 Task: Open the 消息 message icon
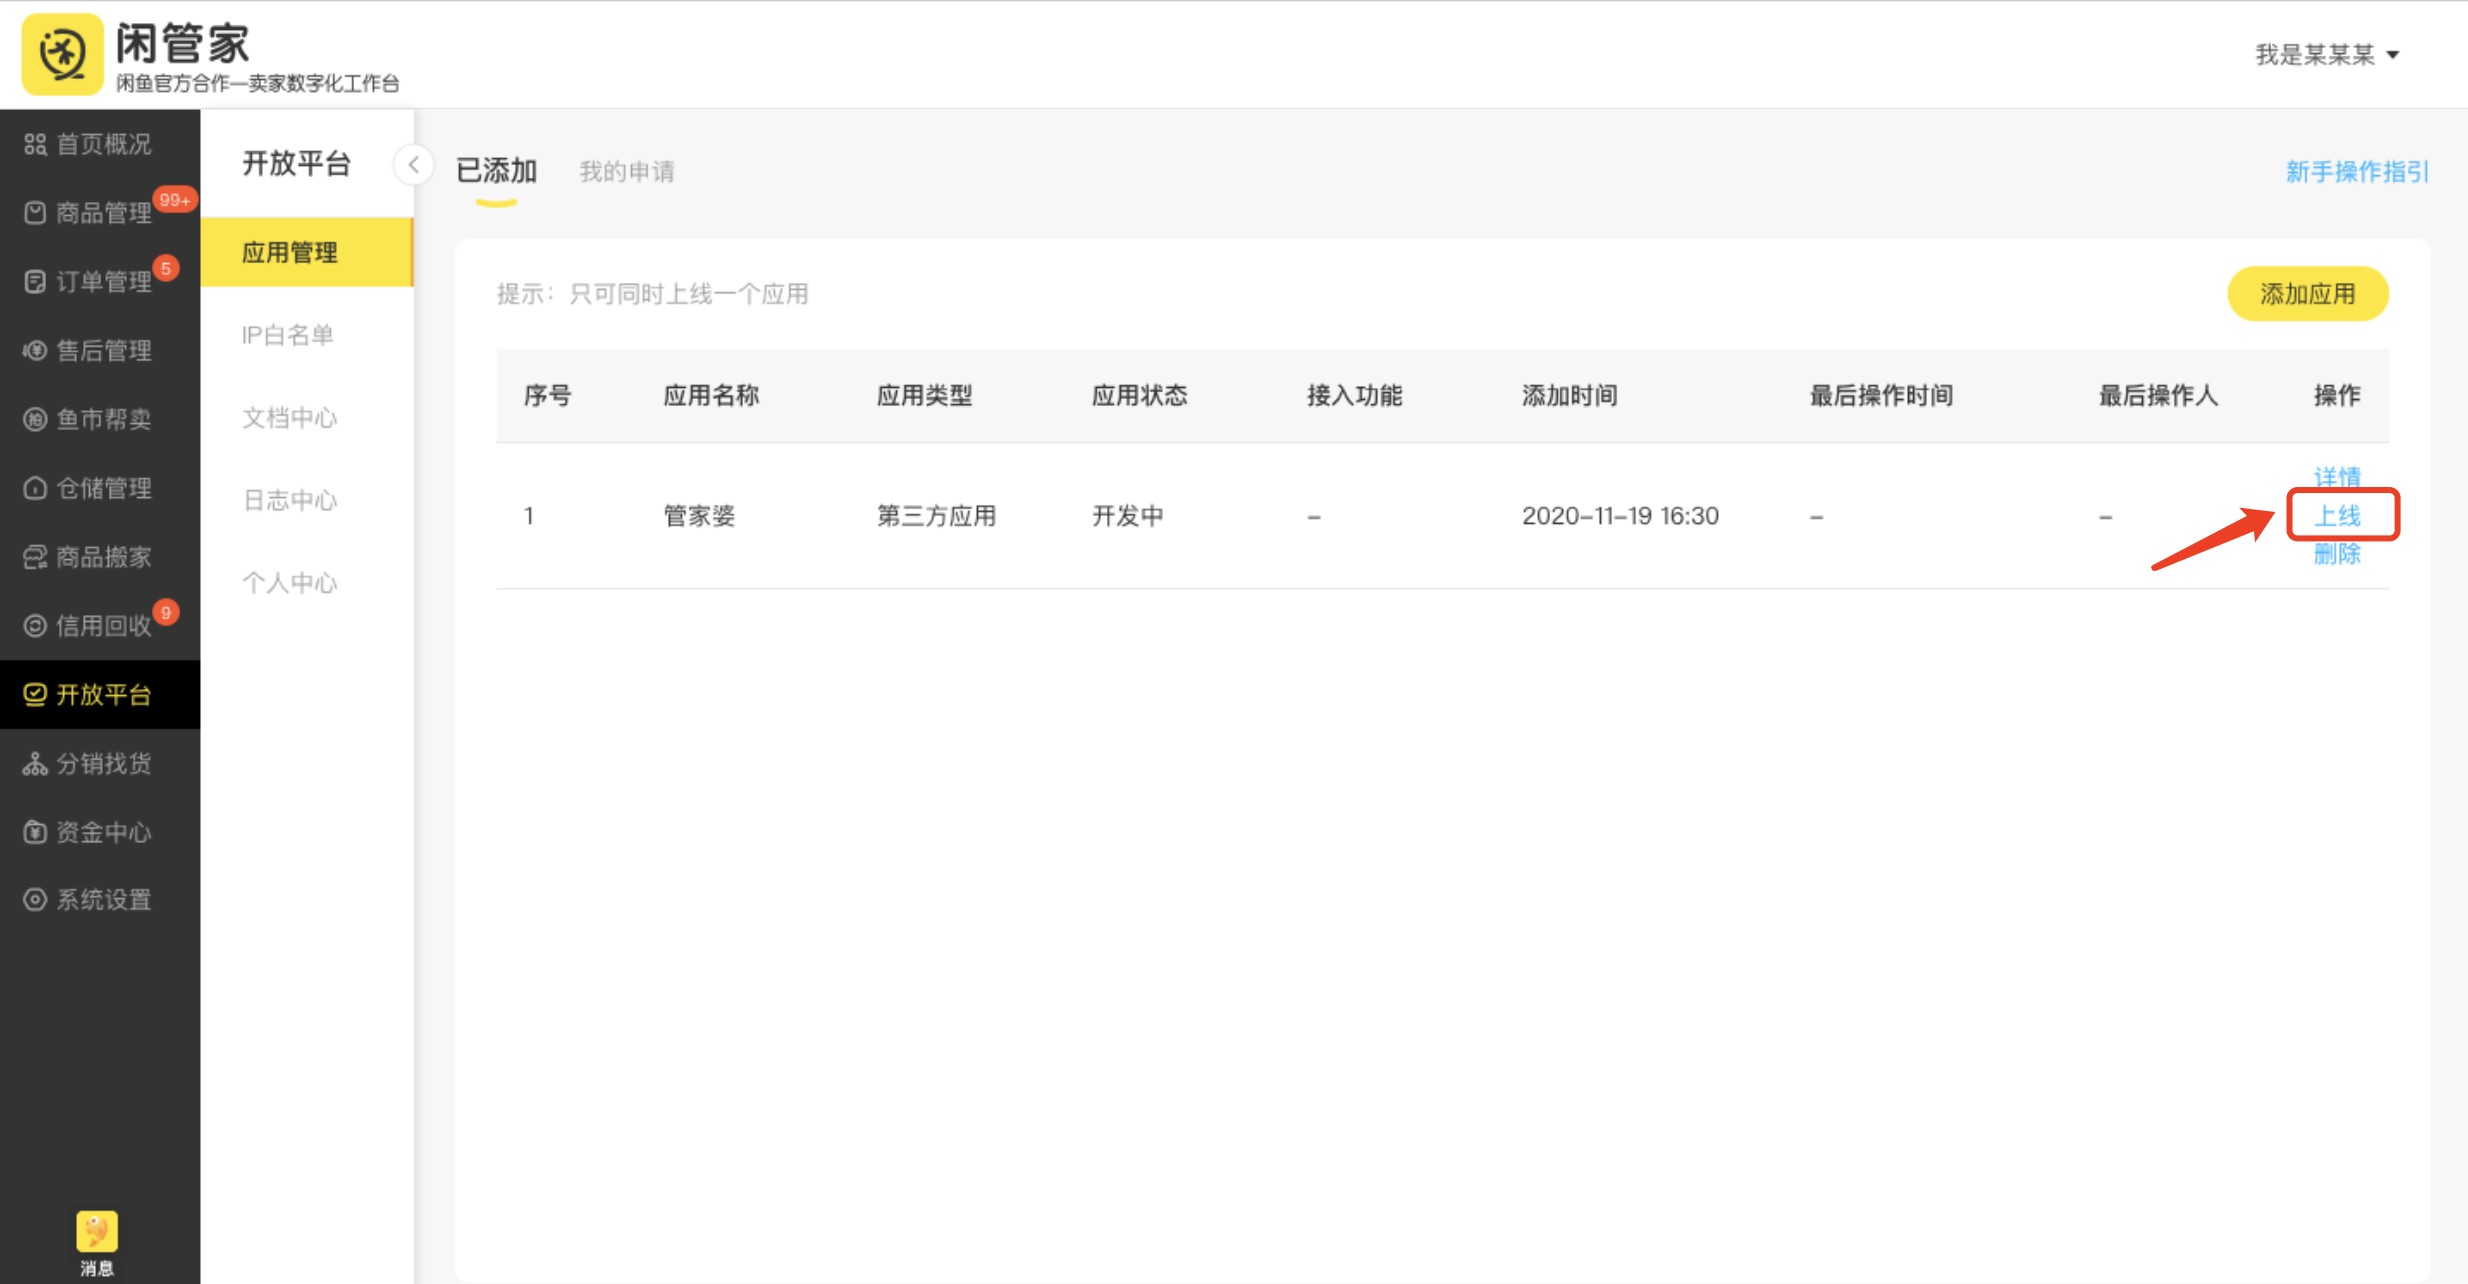97,1232
